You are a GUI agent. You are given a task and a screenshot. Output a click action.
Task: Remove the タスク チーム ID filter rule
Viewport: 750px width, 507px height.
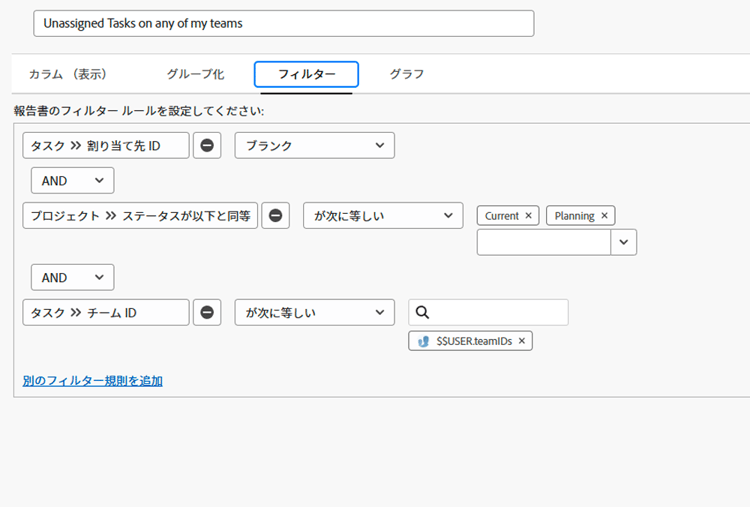207,313
